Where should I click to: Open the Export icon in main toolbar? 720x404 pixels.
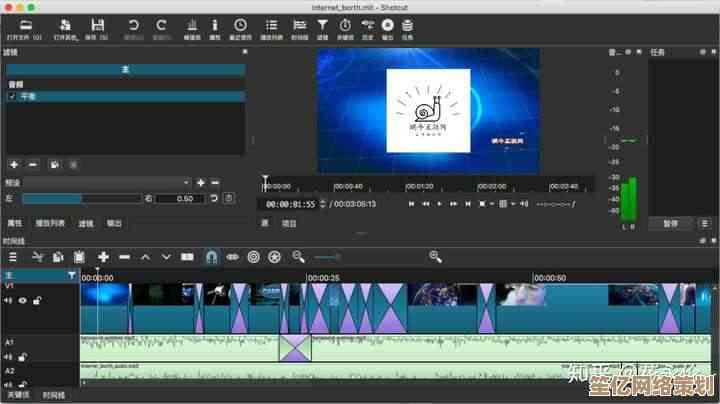pyautogui.click(x=387, y=25)
